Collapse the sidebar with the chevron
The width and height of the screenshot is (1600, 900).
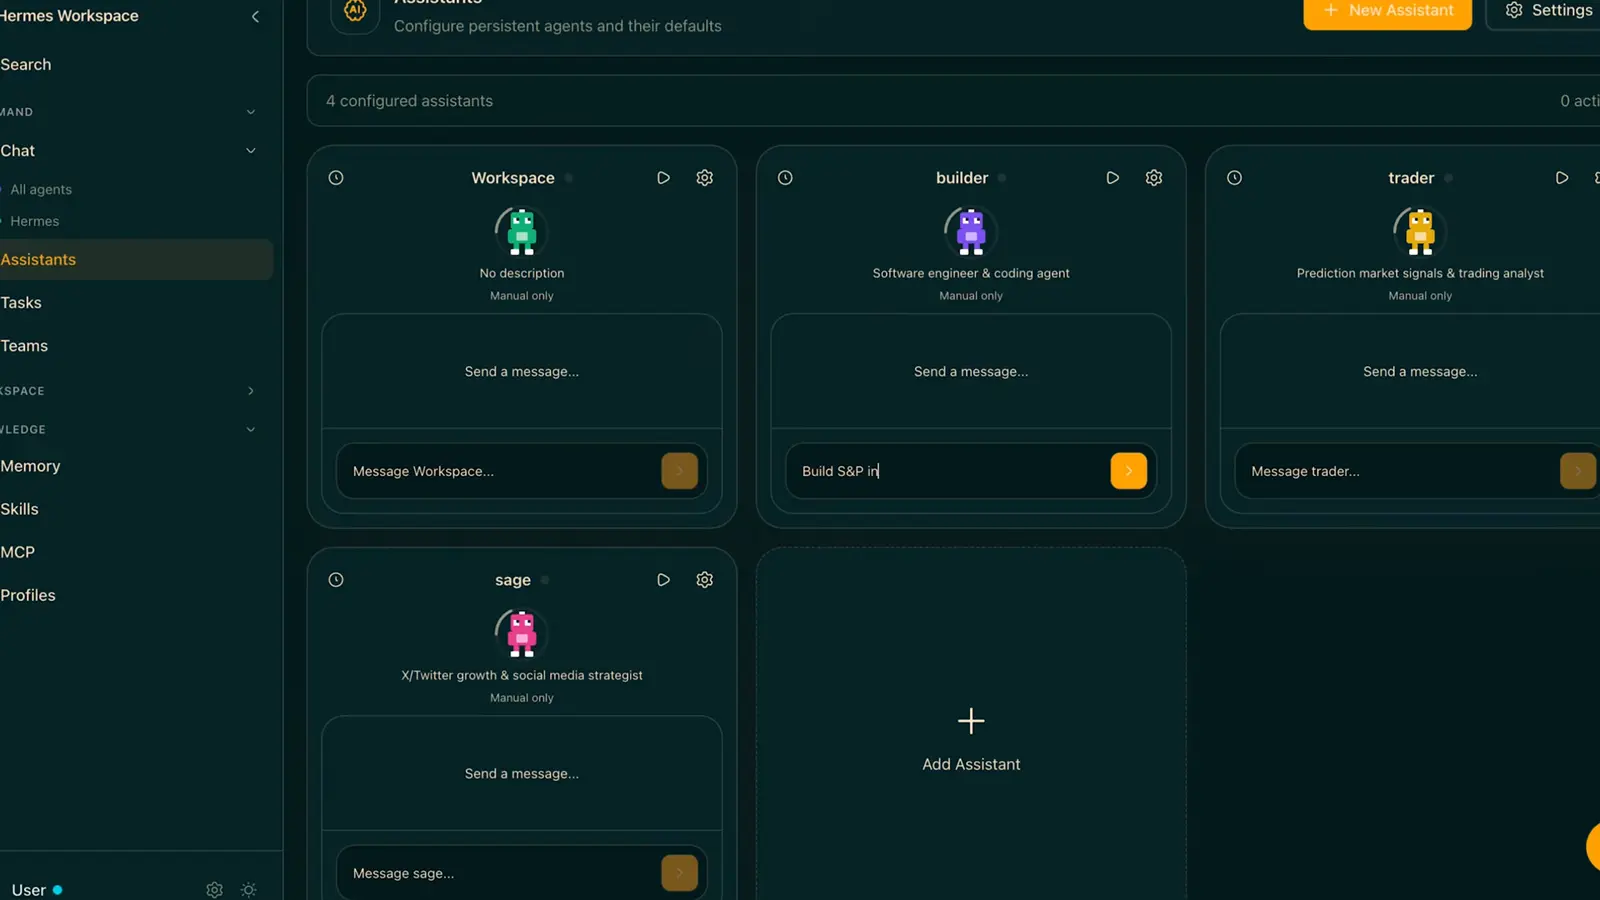tap(255, 16)
